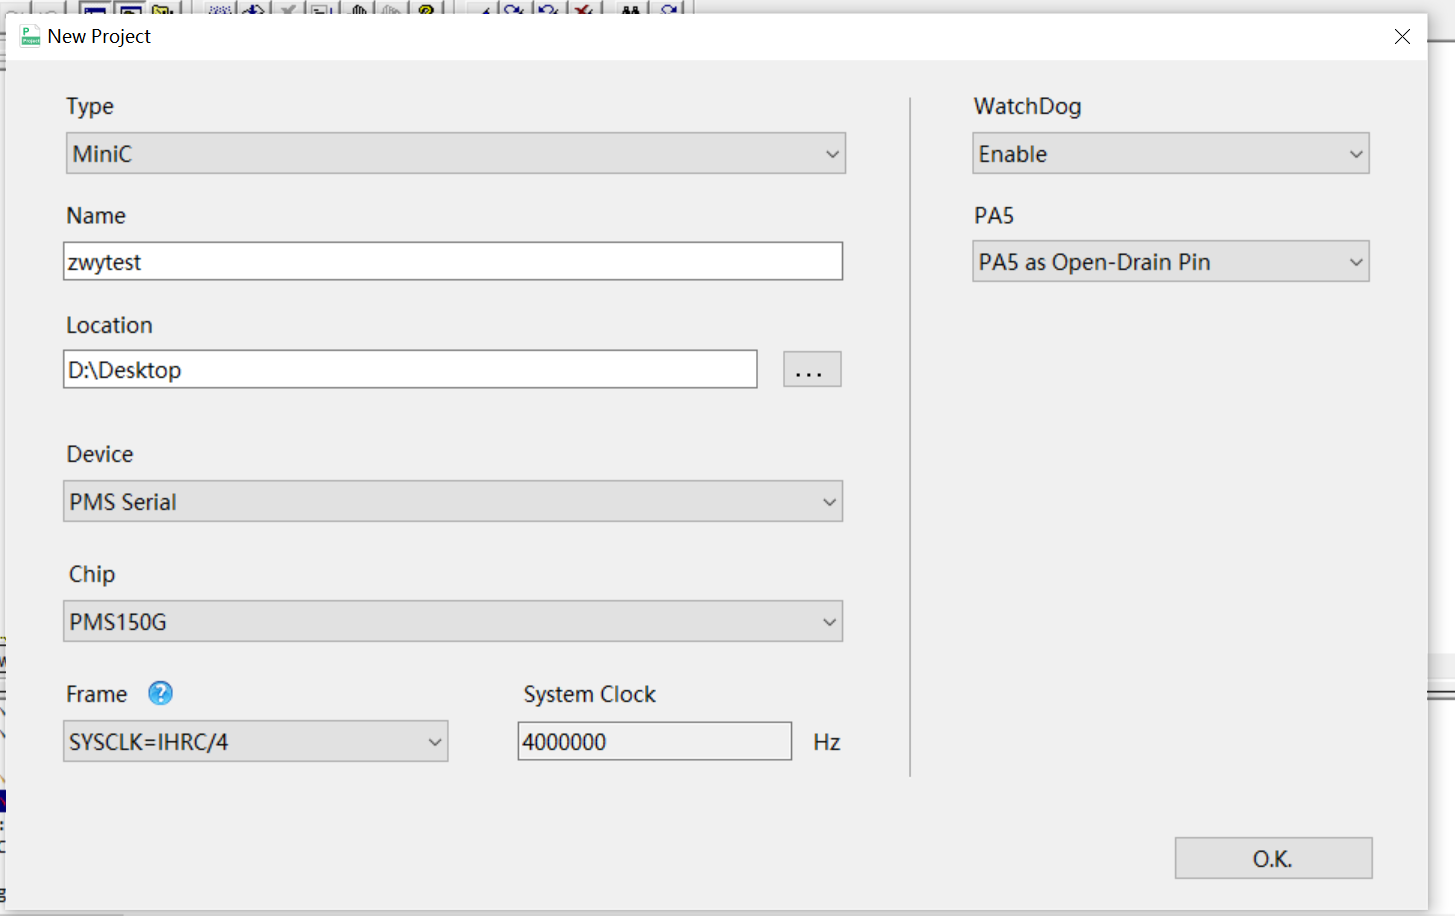Click the System Clock field with 4000000
1455x916 pixels.
coord(655,741)
